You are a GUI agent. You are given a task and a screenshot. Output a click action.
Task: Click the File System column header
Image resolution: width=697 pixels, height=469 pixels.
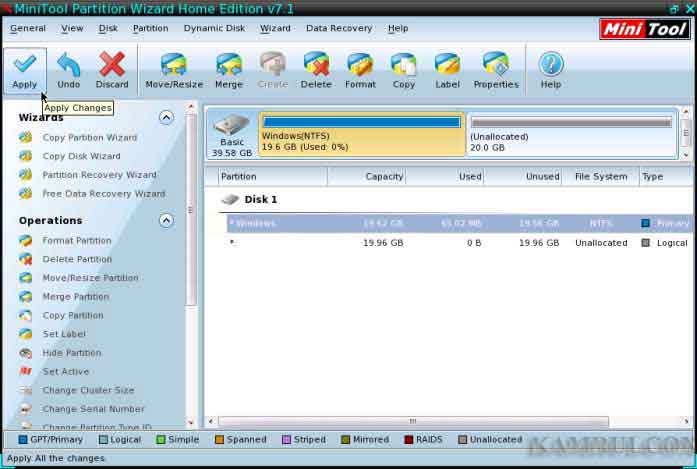(x=601, y=176)
